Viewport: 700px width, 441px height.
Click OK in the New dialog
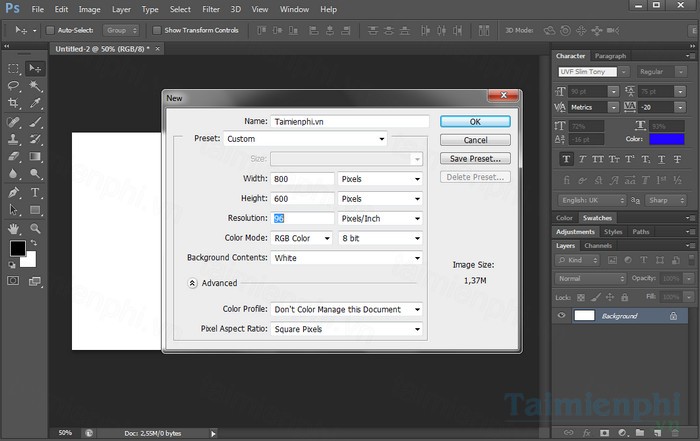point(475,122)
